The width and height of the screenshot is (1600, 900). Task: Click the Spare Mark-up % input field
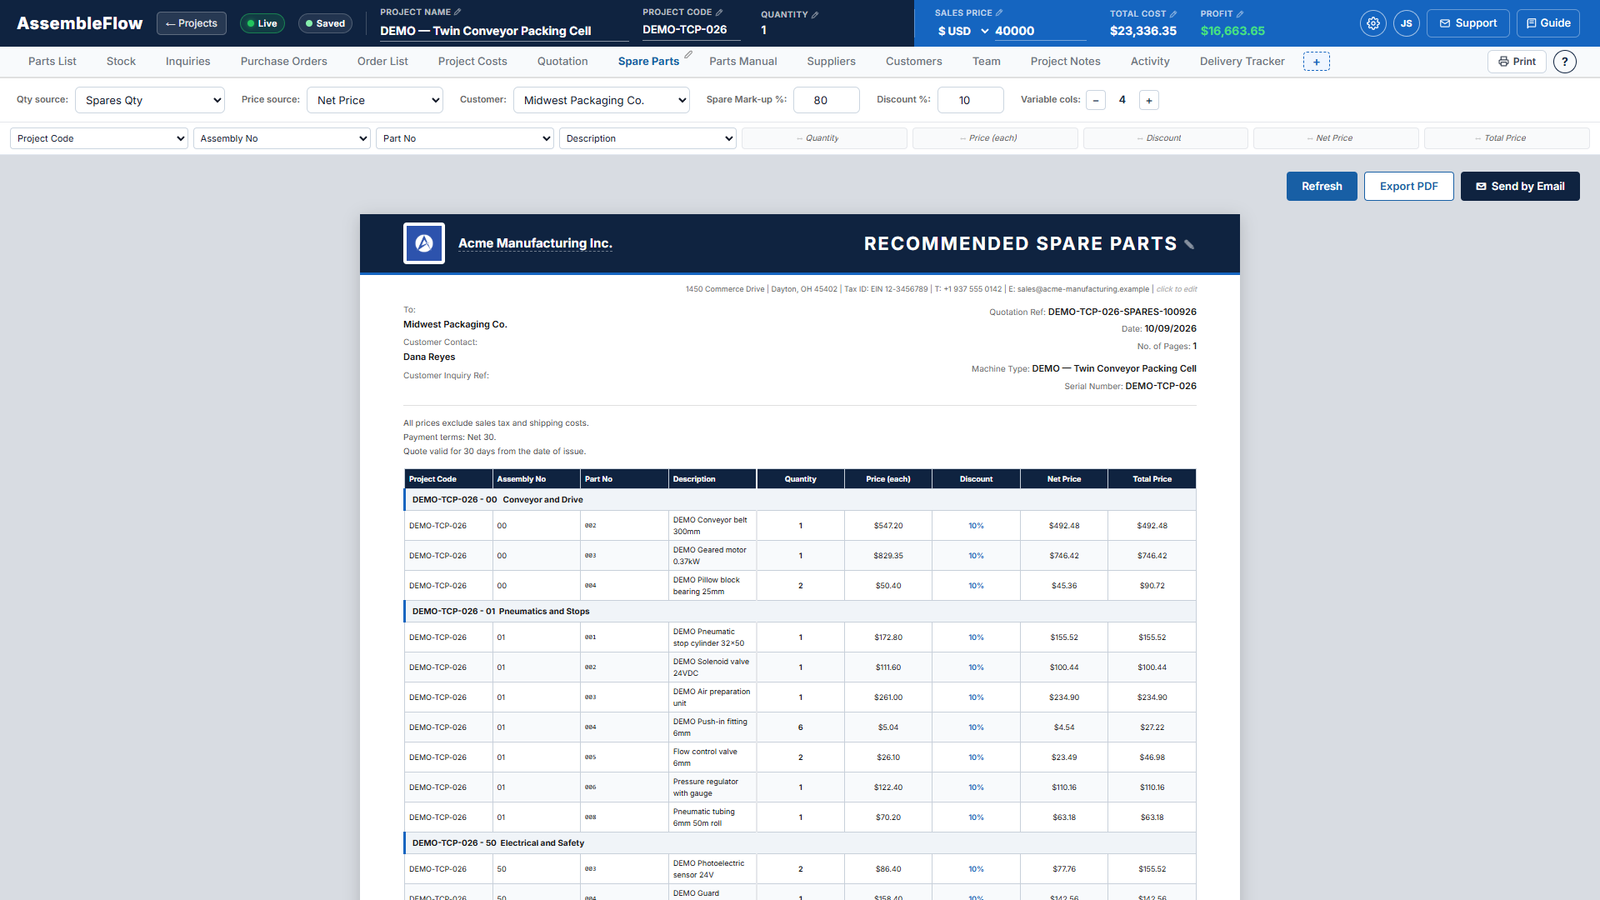[x=826, y=100]
